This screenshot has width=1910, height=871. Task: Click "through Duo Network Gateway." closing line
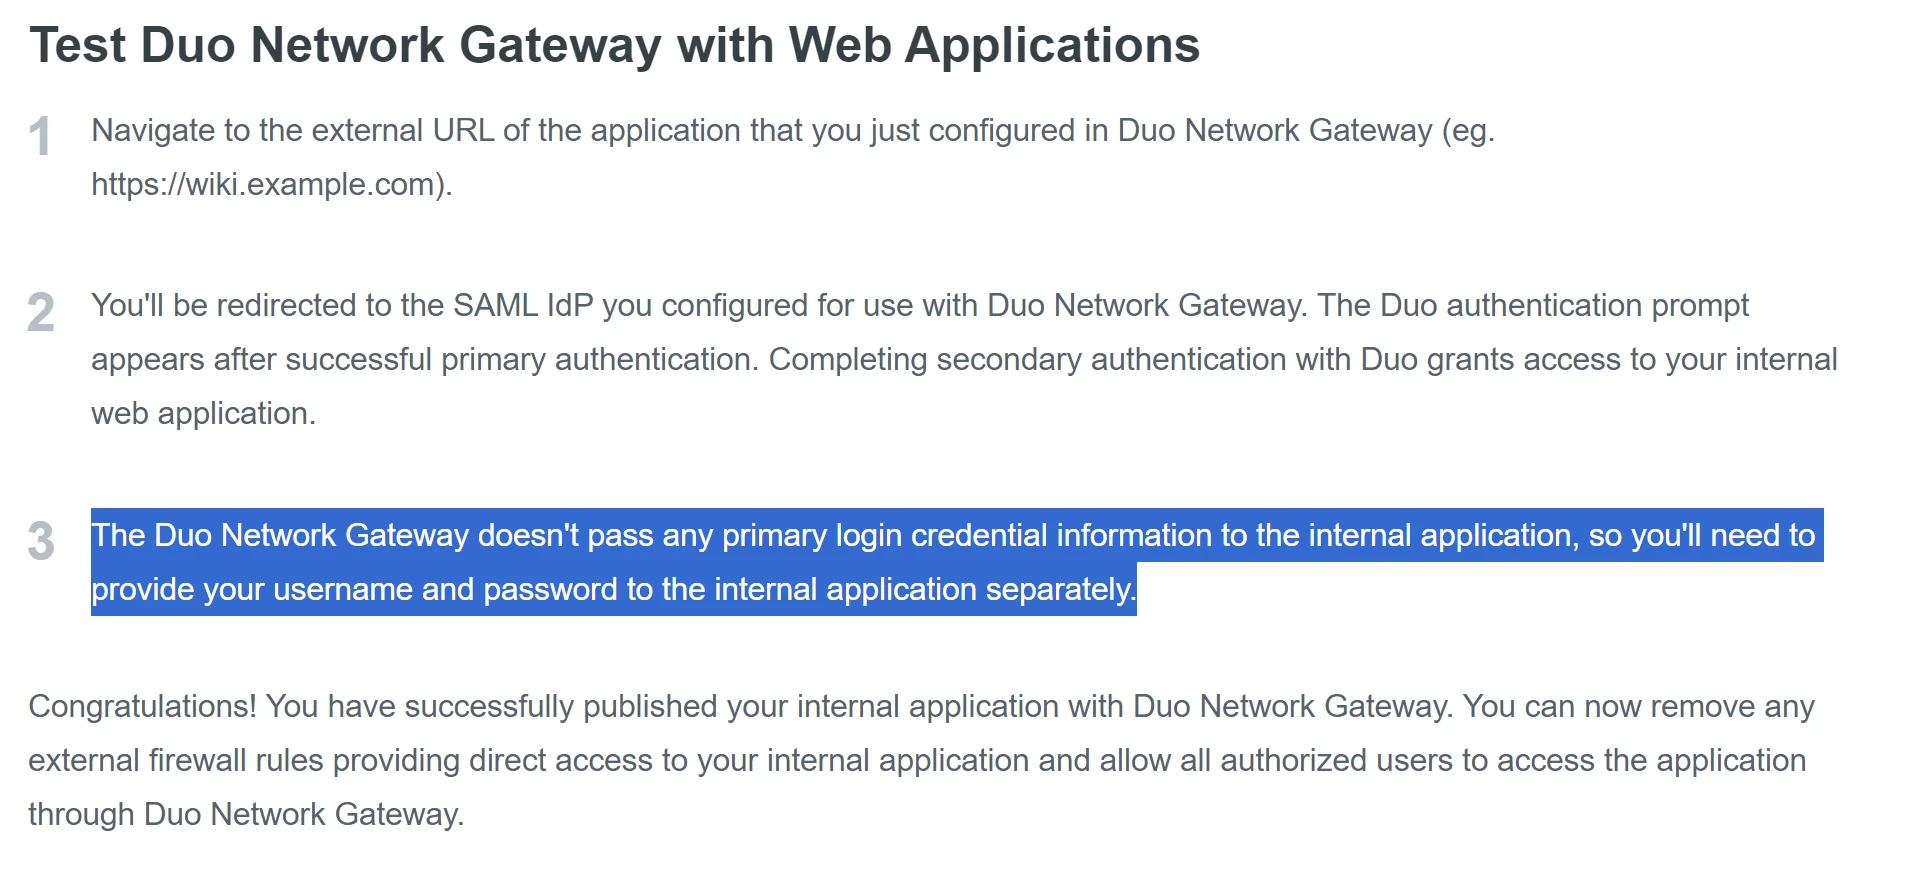[246, 815]
